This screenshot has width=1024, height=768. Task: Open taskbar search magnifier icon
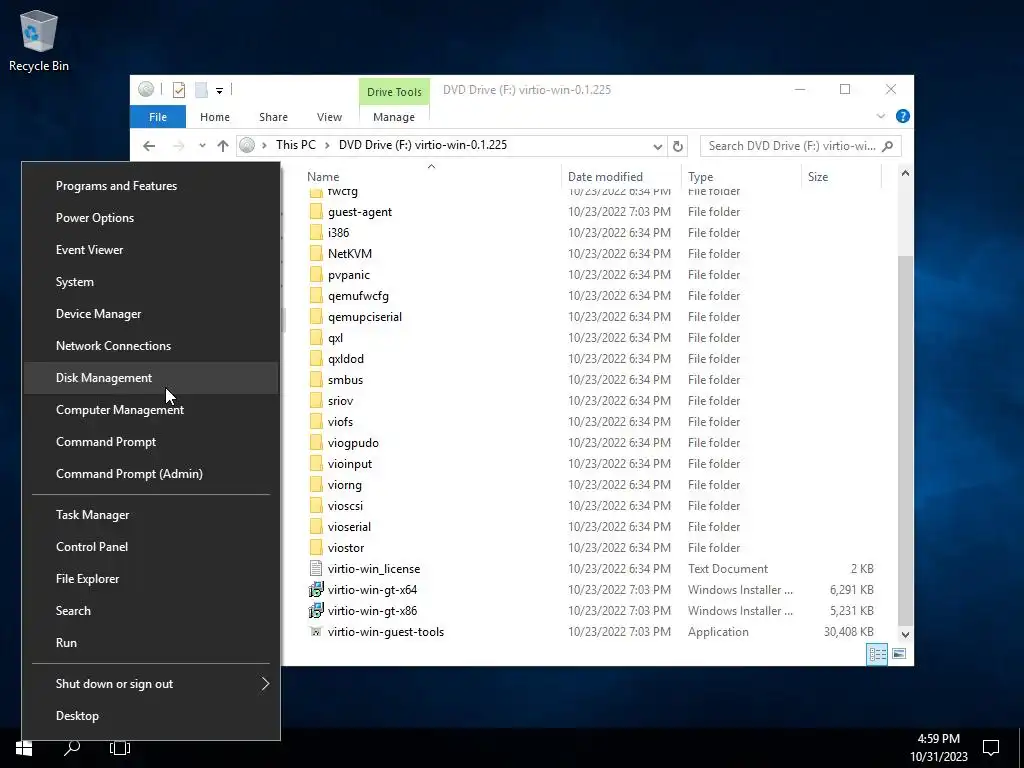click(72, 748)
